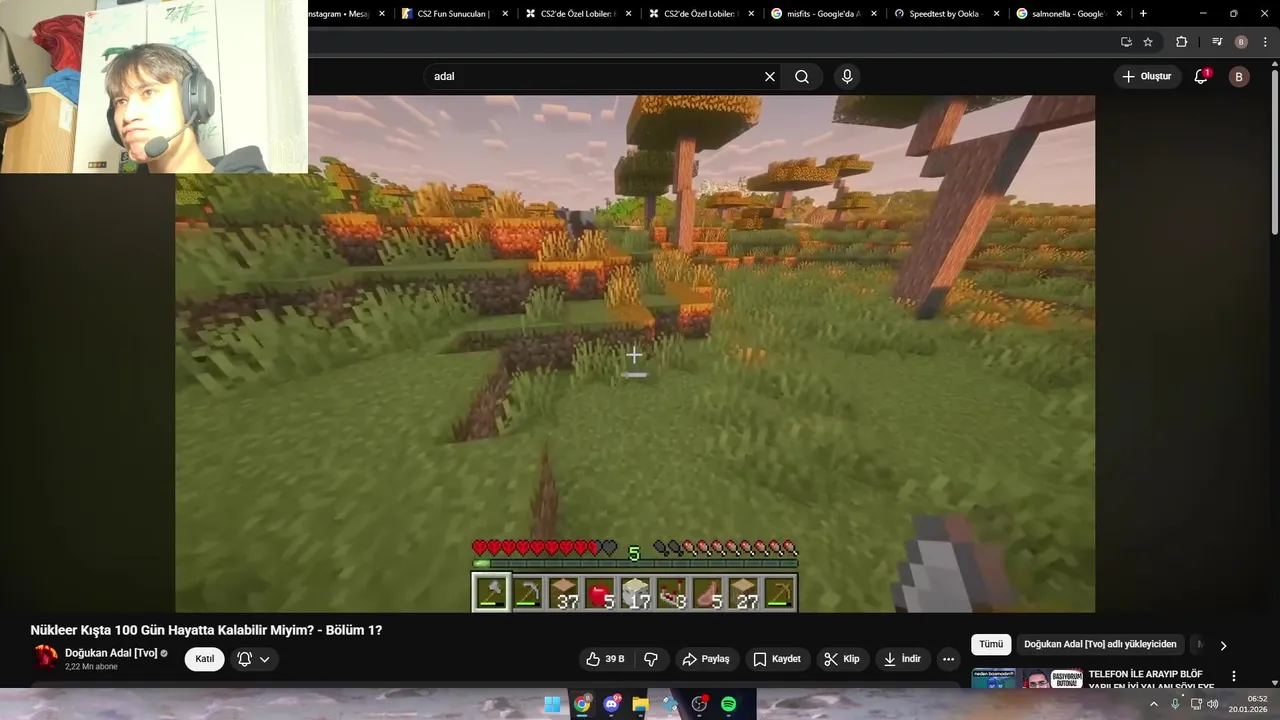Click the Klip button
The height and width of the screenshot is (720, 1280).
842,659
